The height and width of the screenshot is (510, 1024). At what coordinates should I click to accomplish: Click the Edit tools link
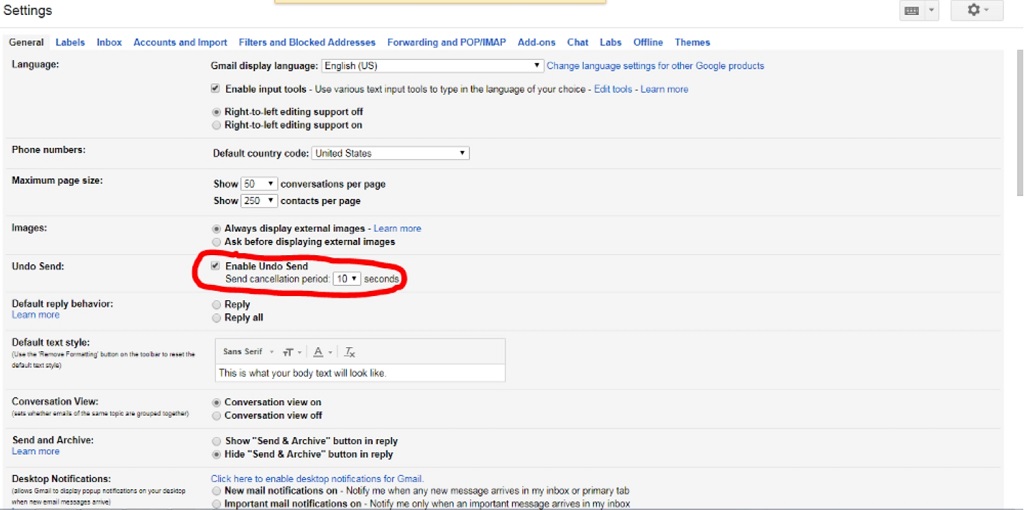[613, 89]
